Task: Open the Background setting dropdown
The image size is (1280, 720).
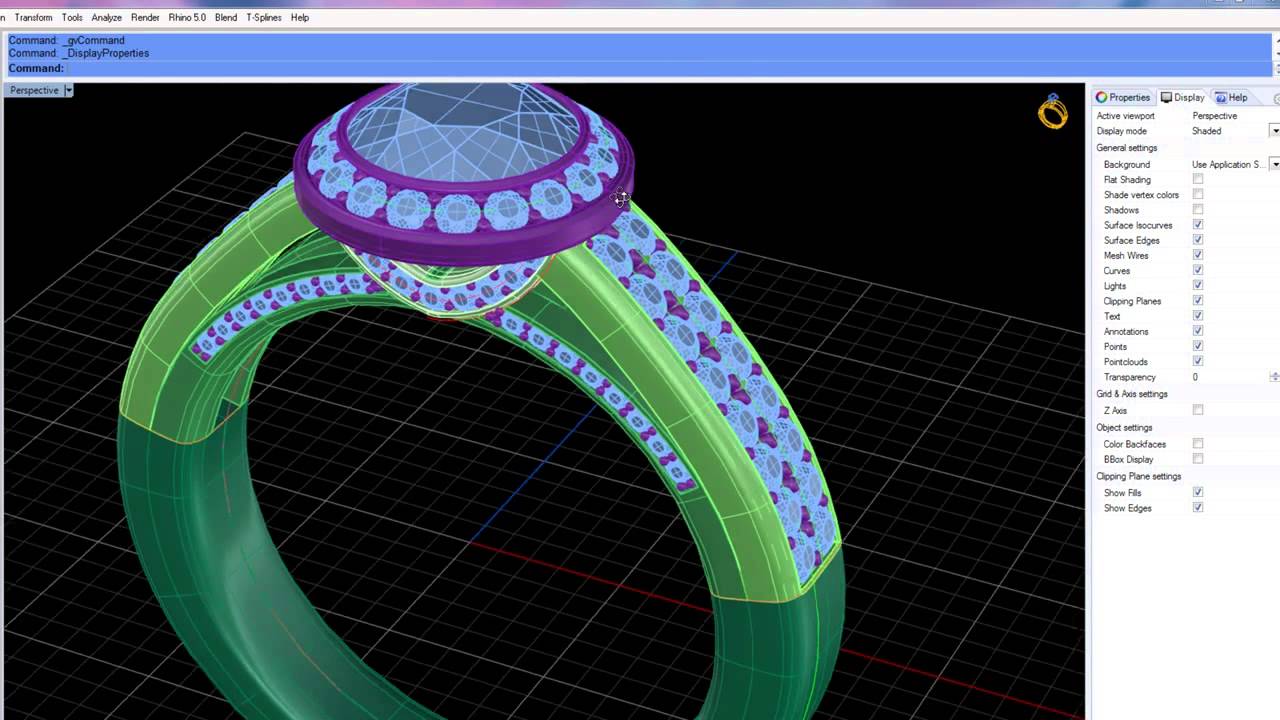Action: 1275,164
